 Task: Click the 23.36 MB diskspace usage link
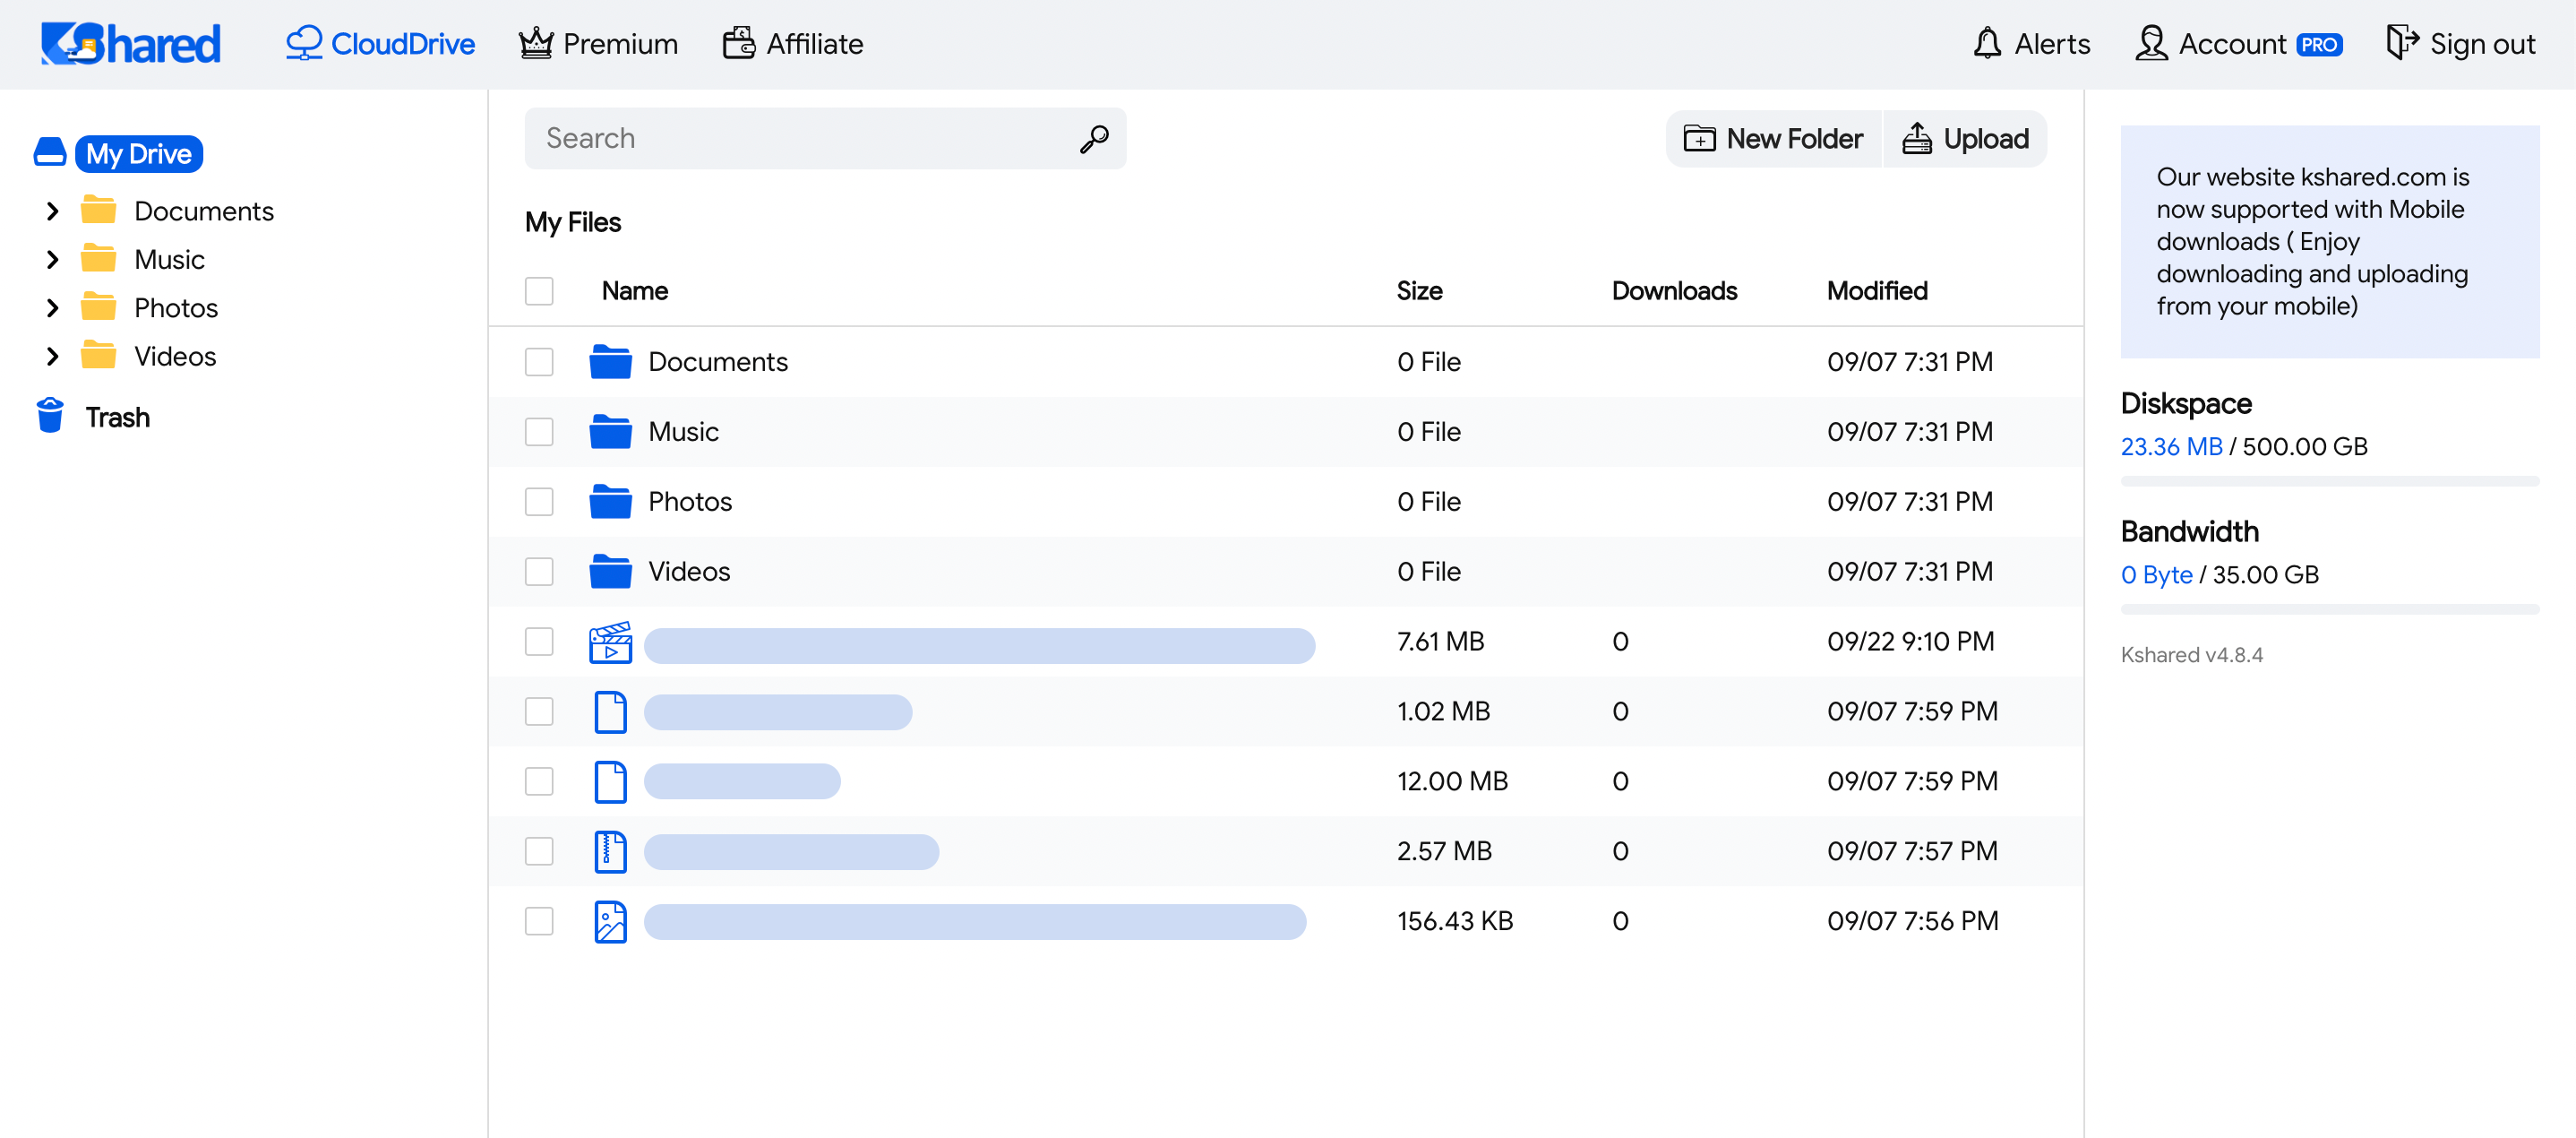tap(2171, 446)
